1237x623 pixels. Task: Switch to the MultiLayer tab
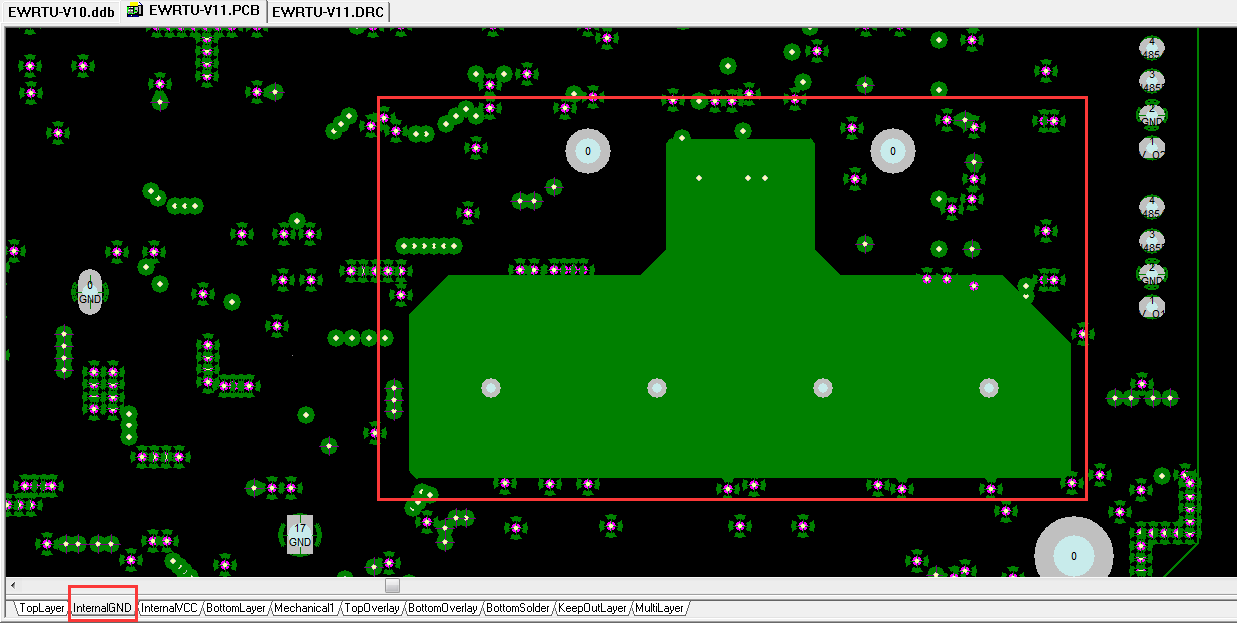(659, 608)
